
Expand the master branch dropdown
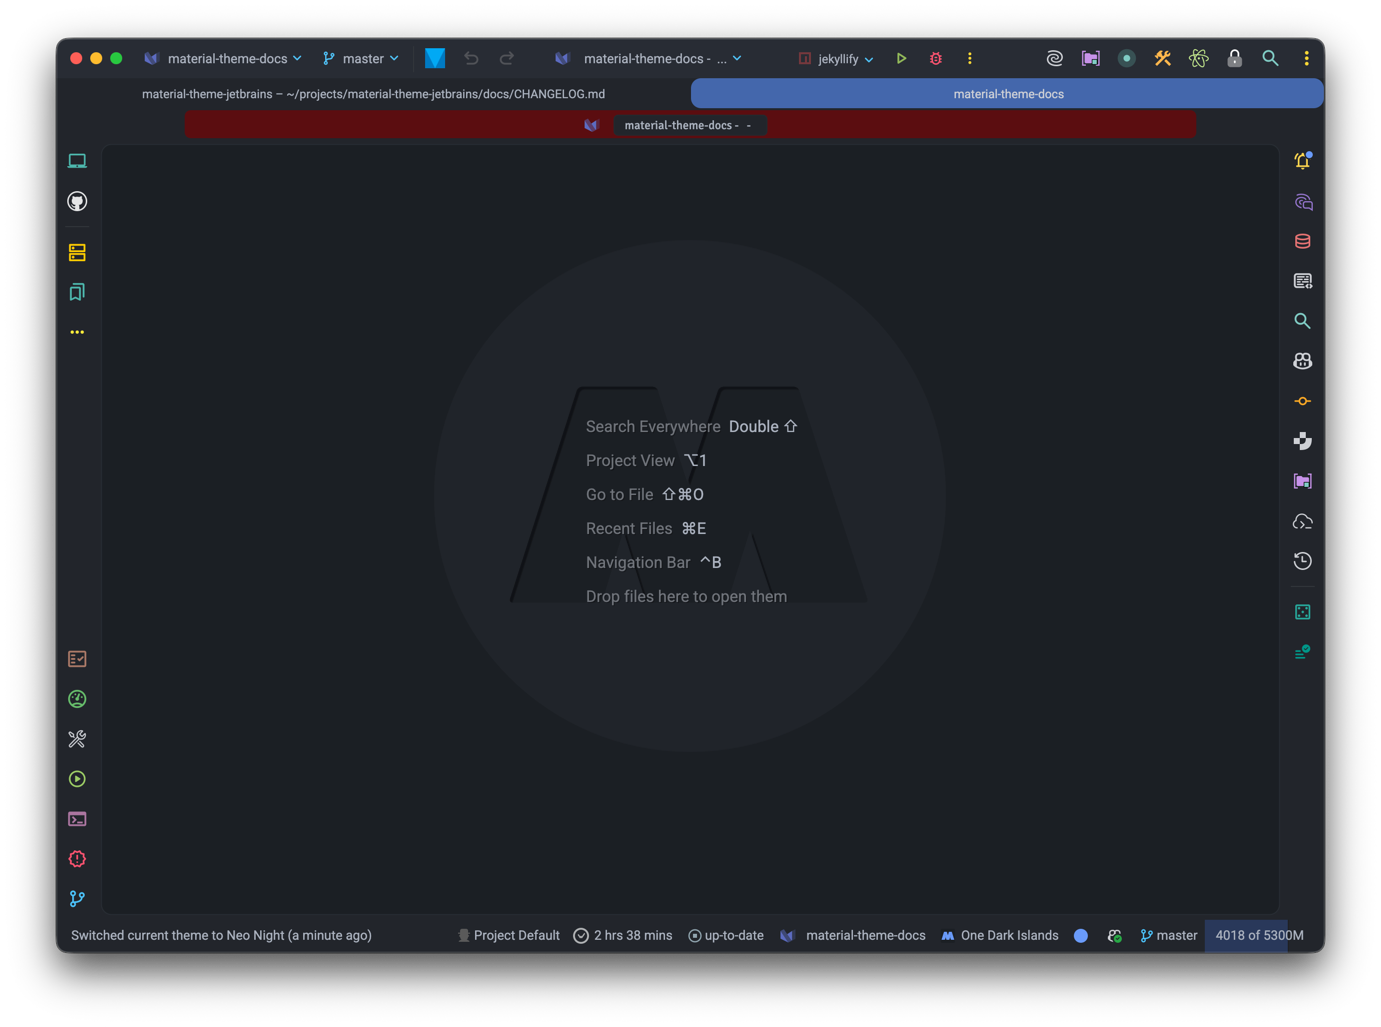[x=361, y=59]
